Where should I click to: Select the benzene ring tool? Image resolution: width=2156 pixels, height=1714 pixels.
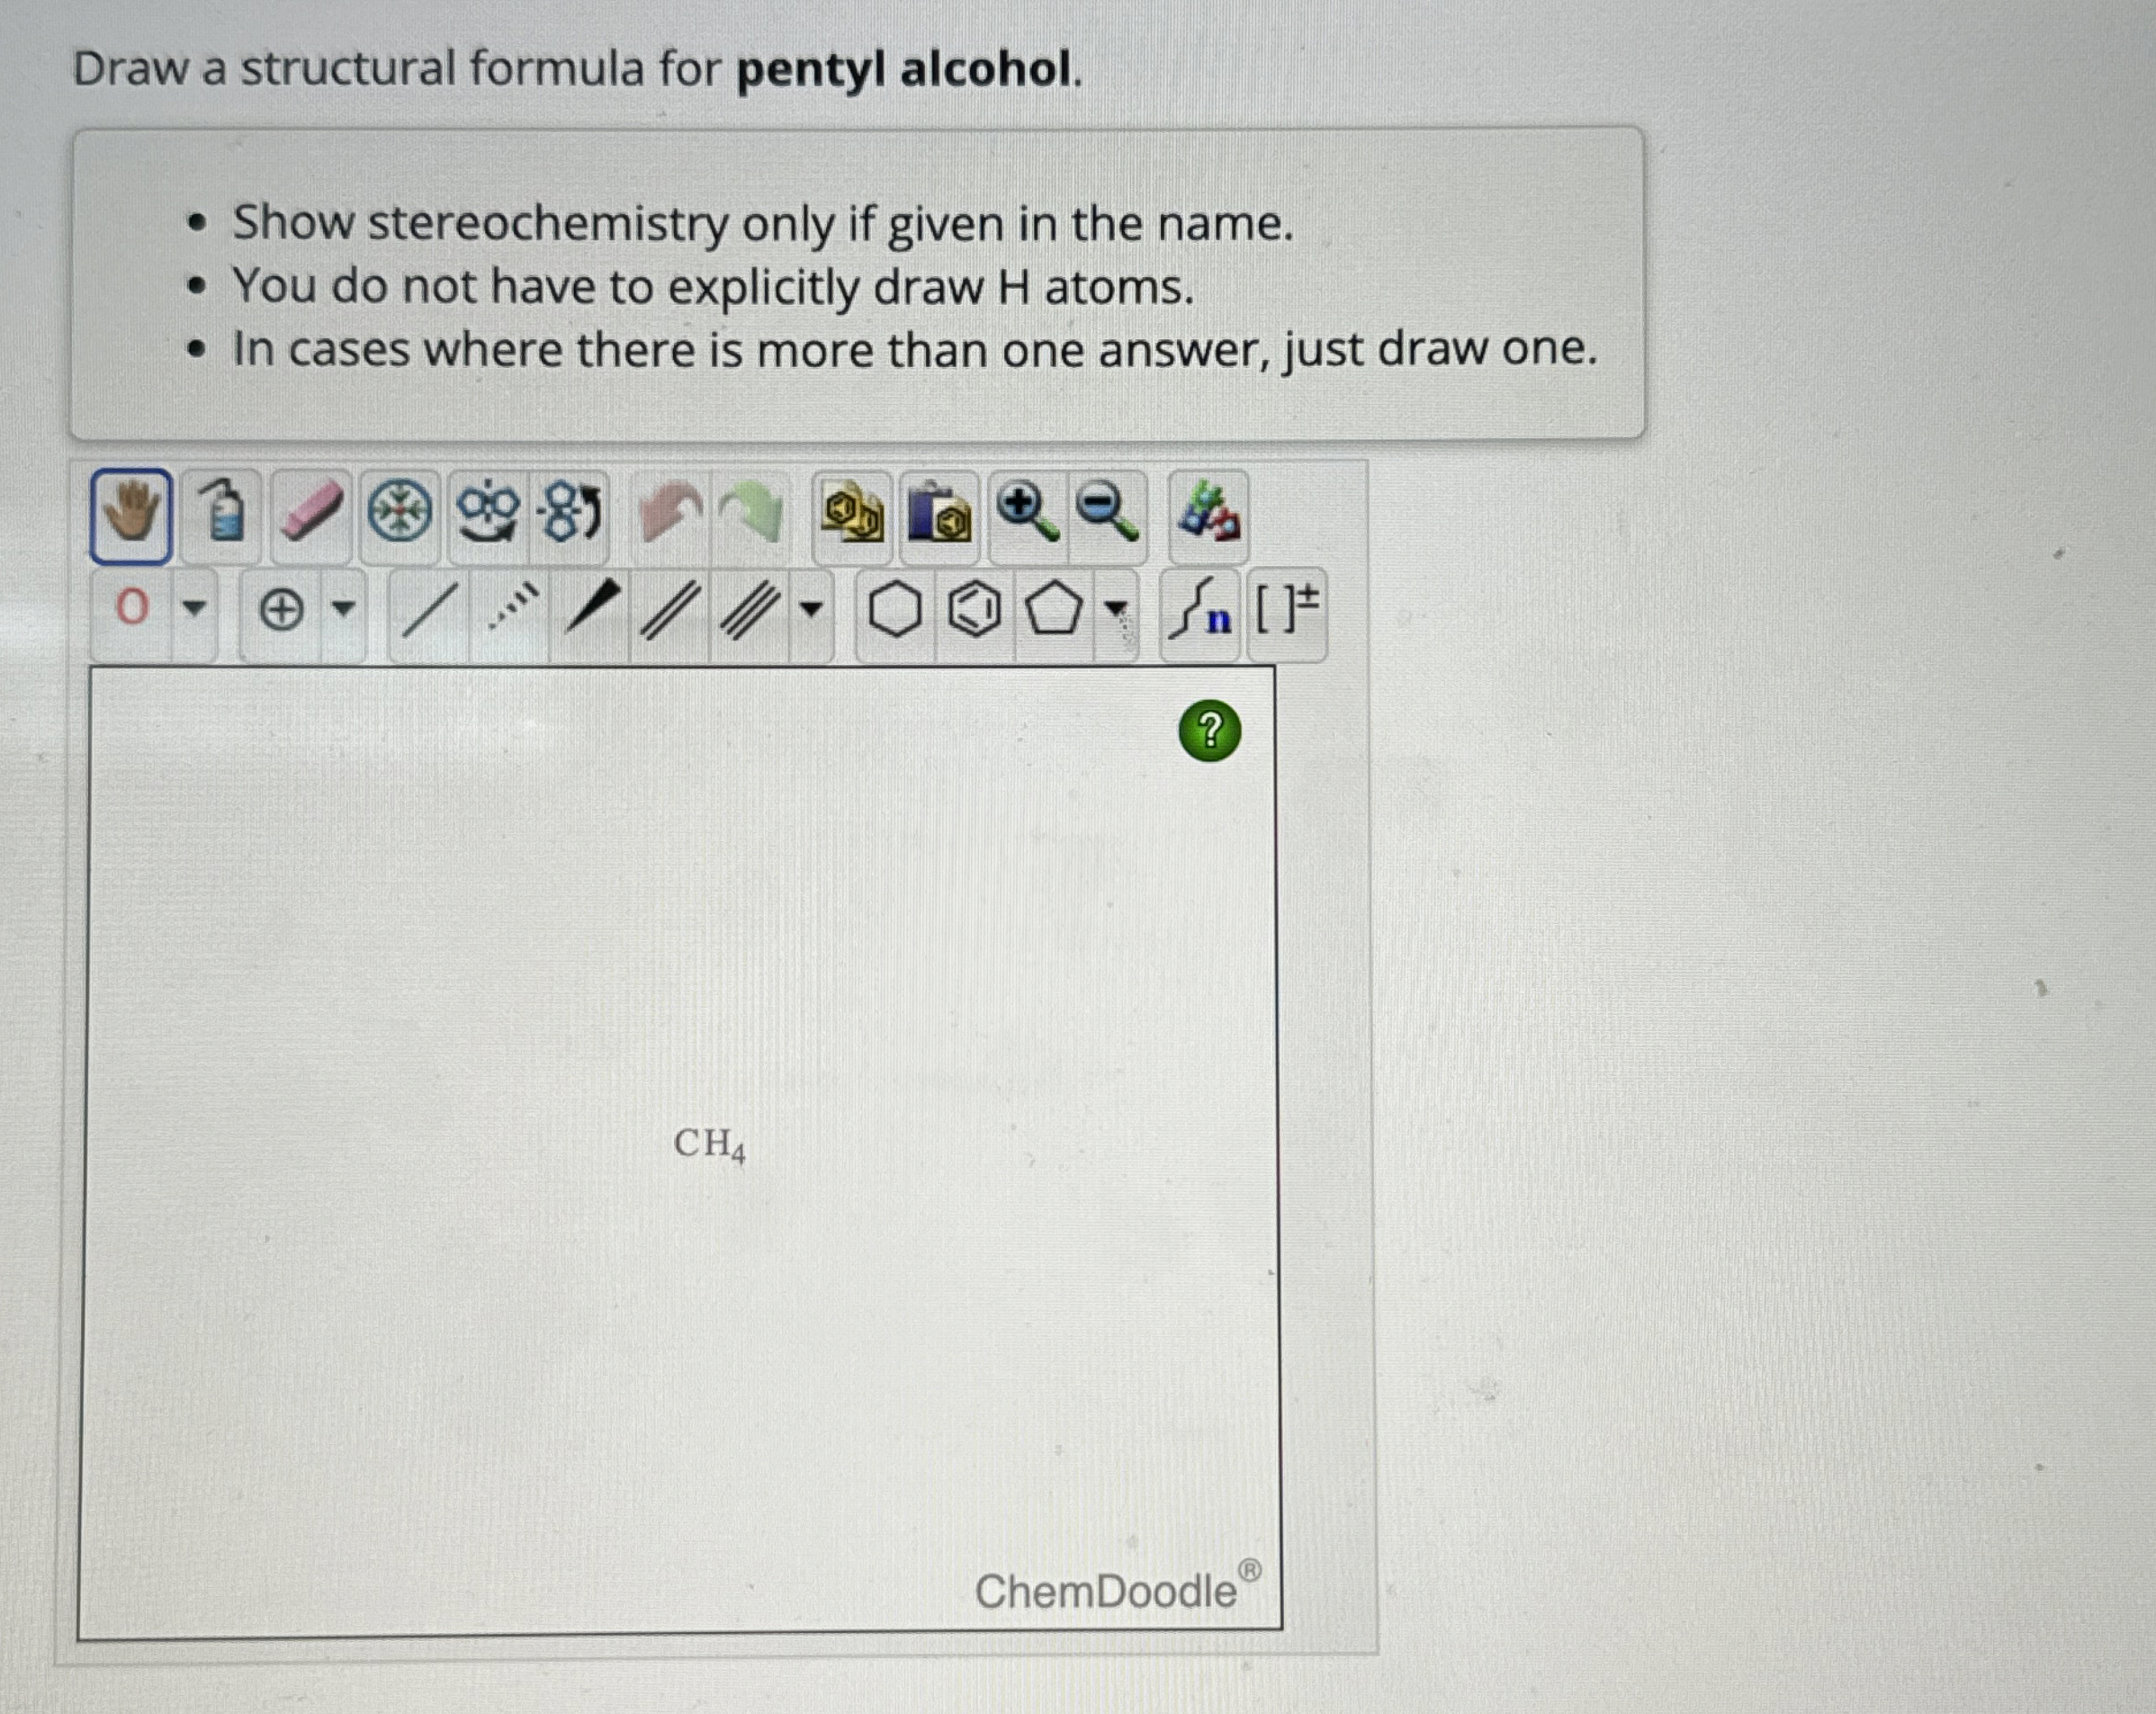pyautogui.click(x=974, y=610)
